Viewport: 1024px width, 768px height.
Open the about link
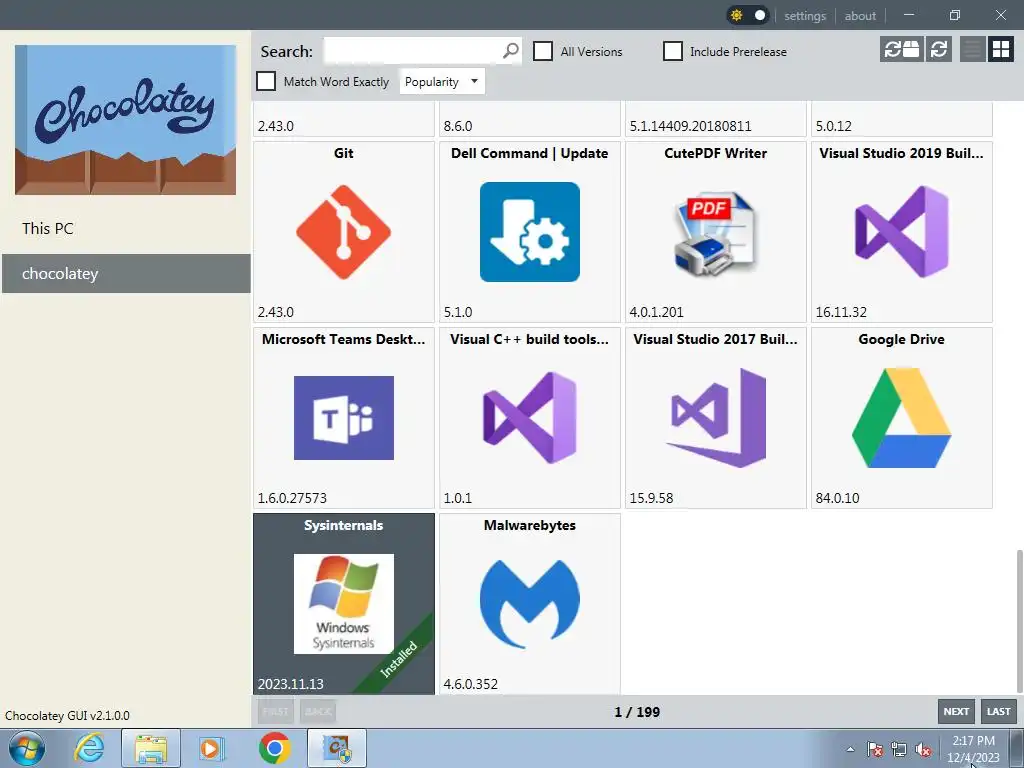pyautogui.click(x=860, y=16)
